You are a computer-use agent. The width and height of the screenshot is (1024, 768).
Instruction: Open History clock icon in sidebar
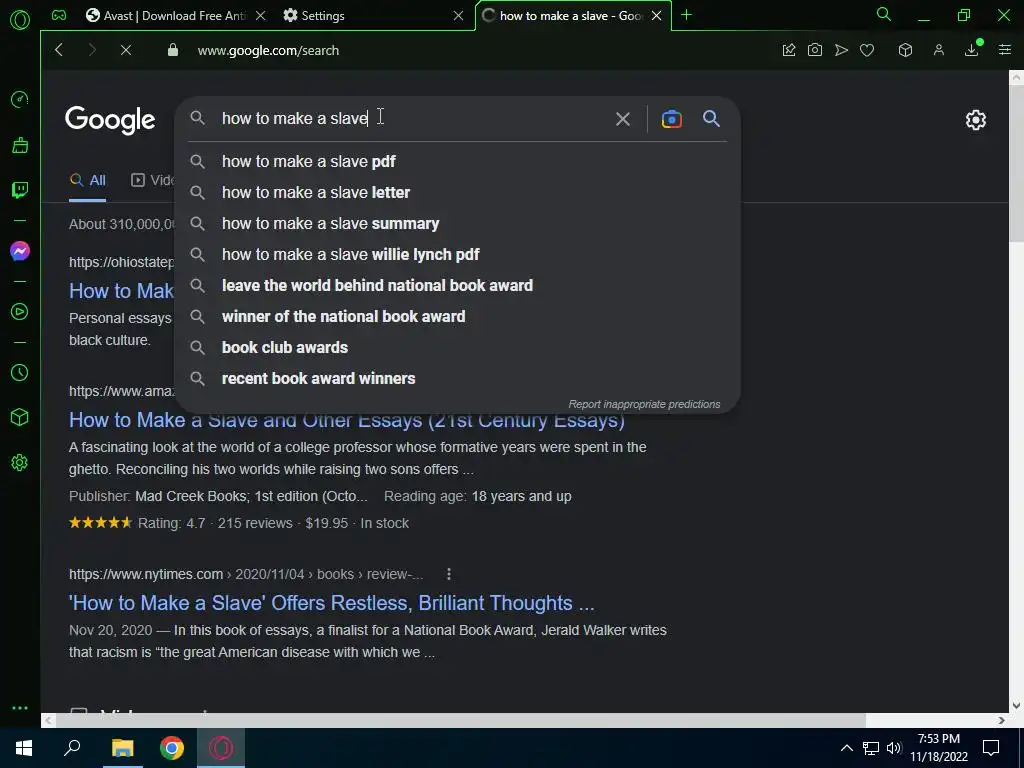(20, 372)
